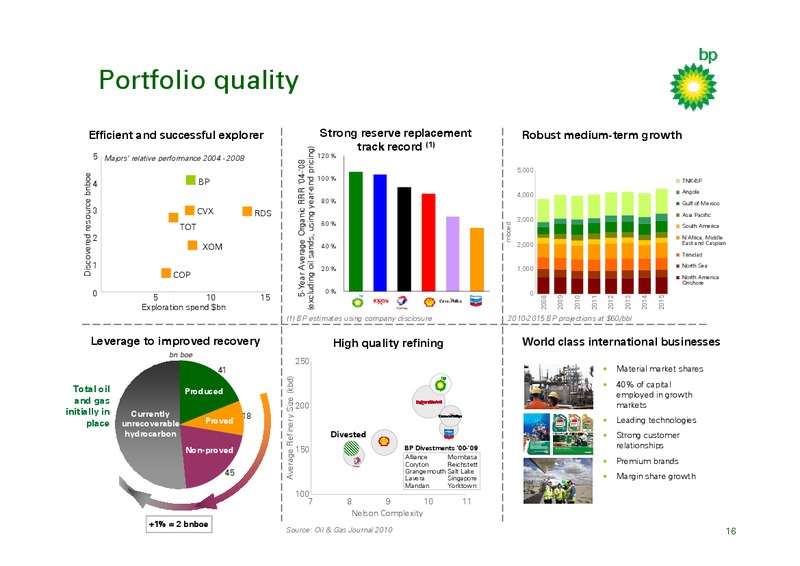Click 'Total oil and gas initially in place' label

pos(88,406)
